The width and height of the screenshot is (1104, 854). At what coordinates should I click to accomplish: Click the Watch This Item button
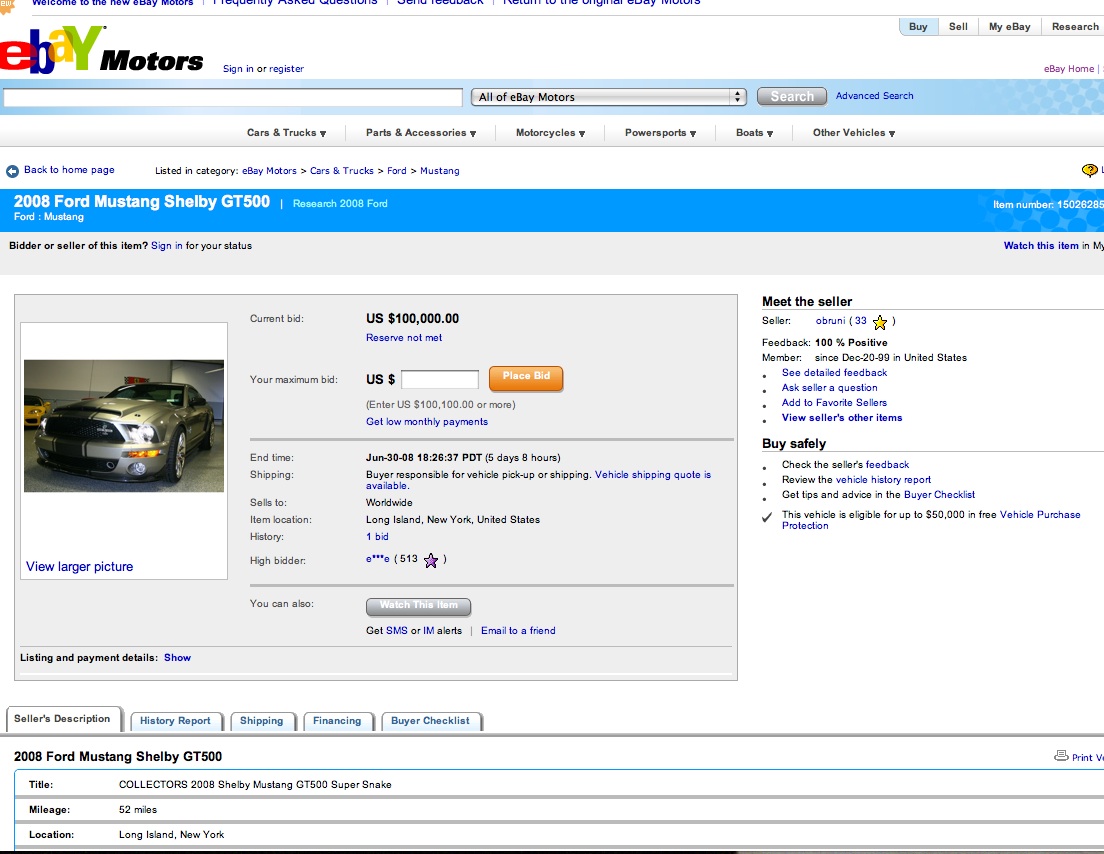418,606
